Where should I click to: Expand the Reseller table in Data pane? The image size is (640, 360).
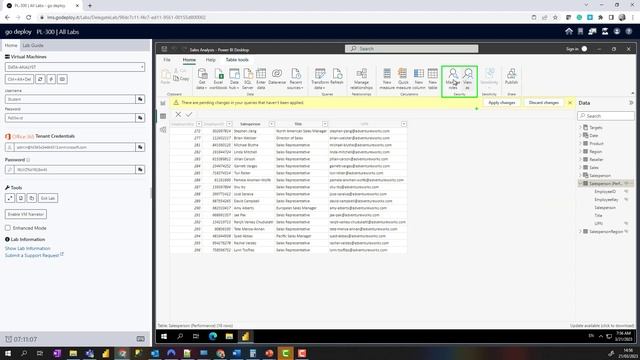(x=580, y=159)
